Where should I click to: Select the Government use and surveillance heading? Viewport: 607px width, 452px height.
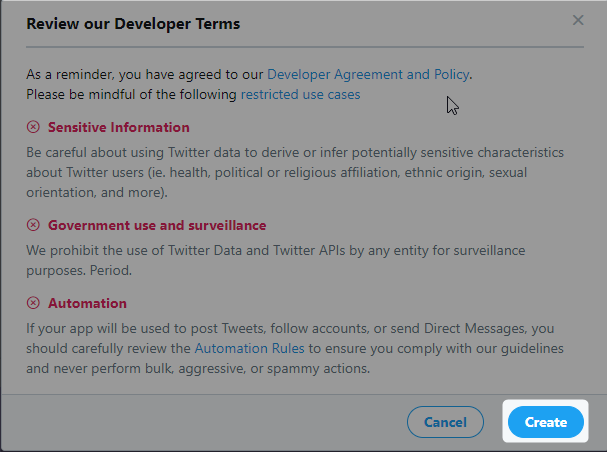(157, 225)
